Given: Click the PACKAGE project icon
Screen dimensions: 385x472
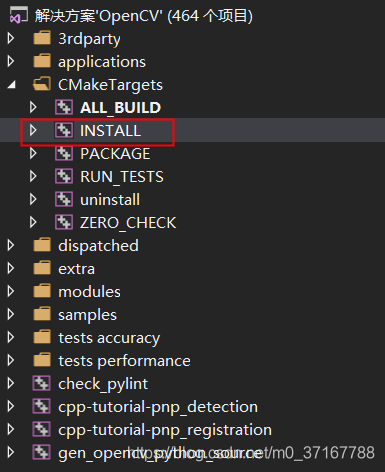Looking at the screenshot, I should [x=64, y=153].
